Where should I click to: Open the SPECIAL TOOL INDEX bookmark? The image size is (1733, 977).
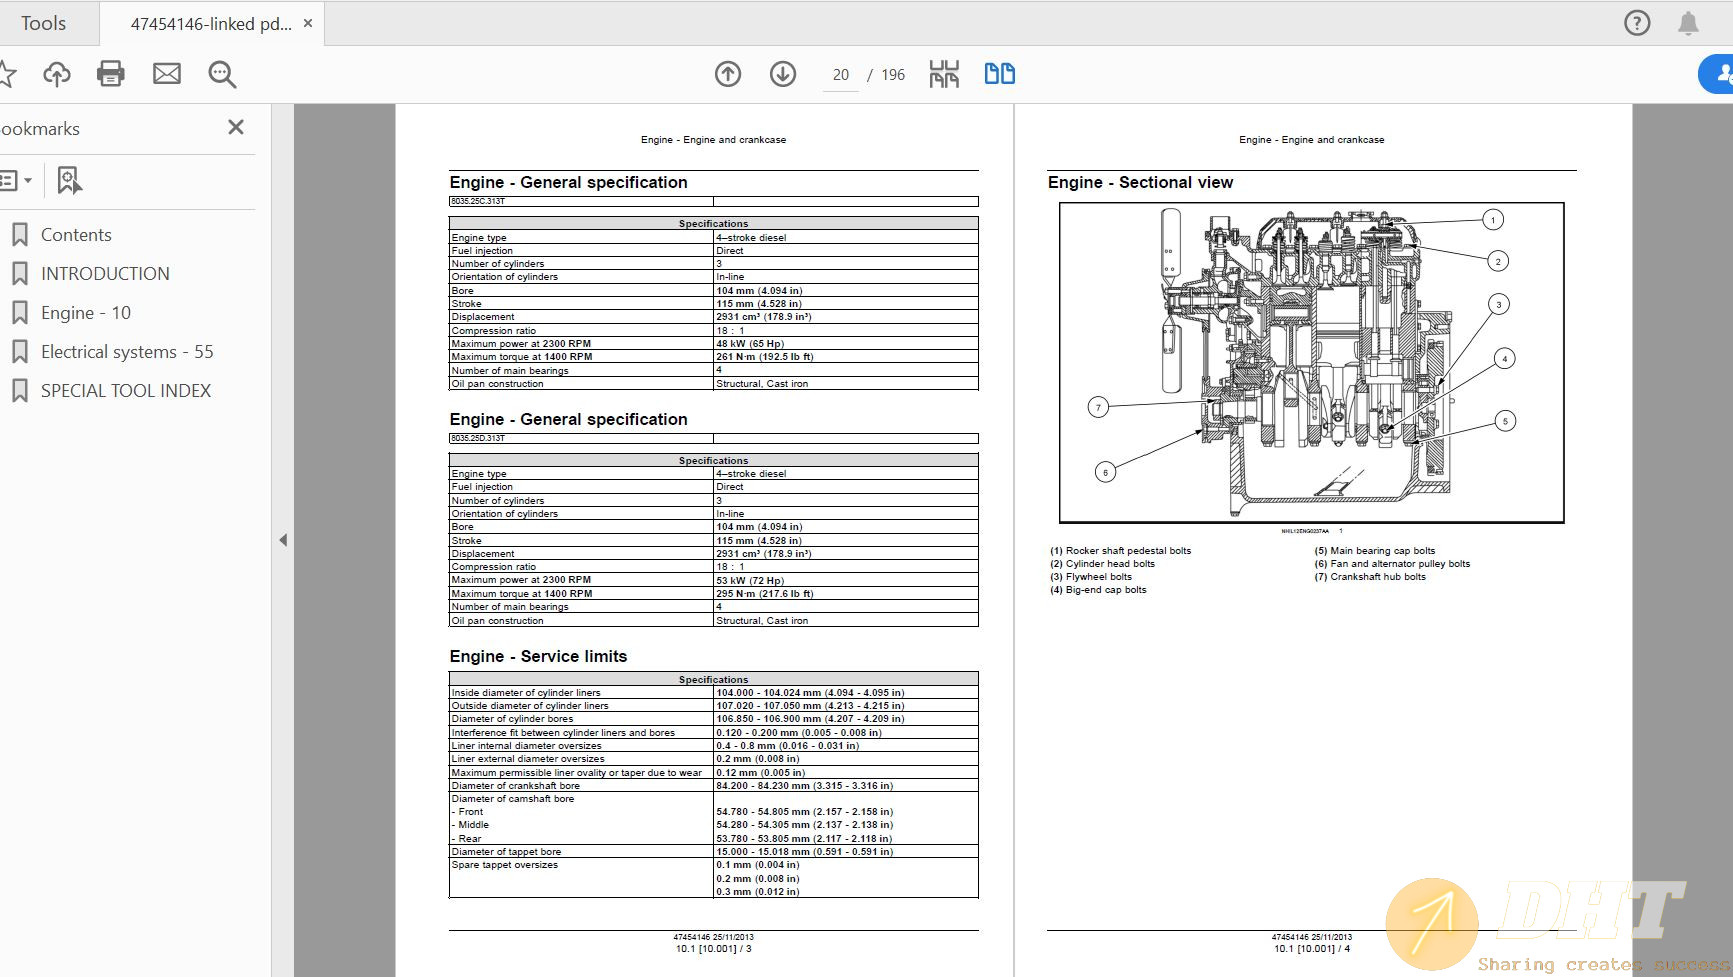126,391
